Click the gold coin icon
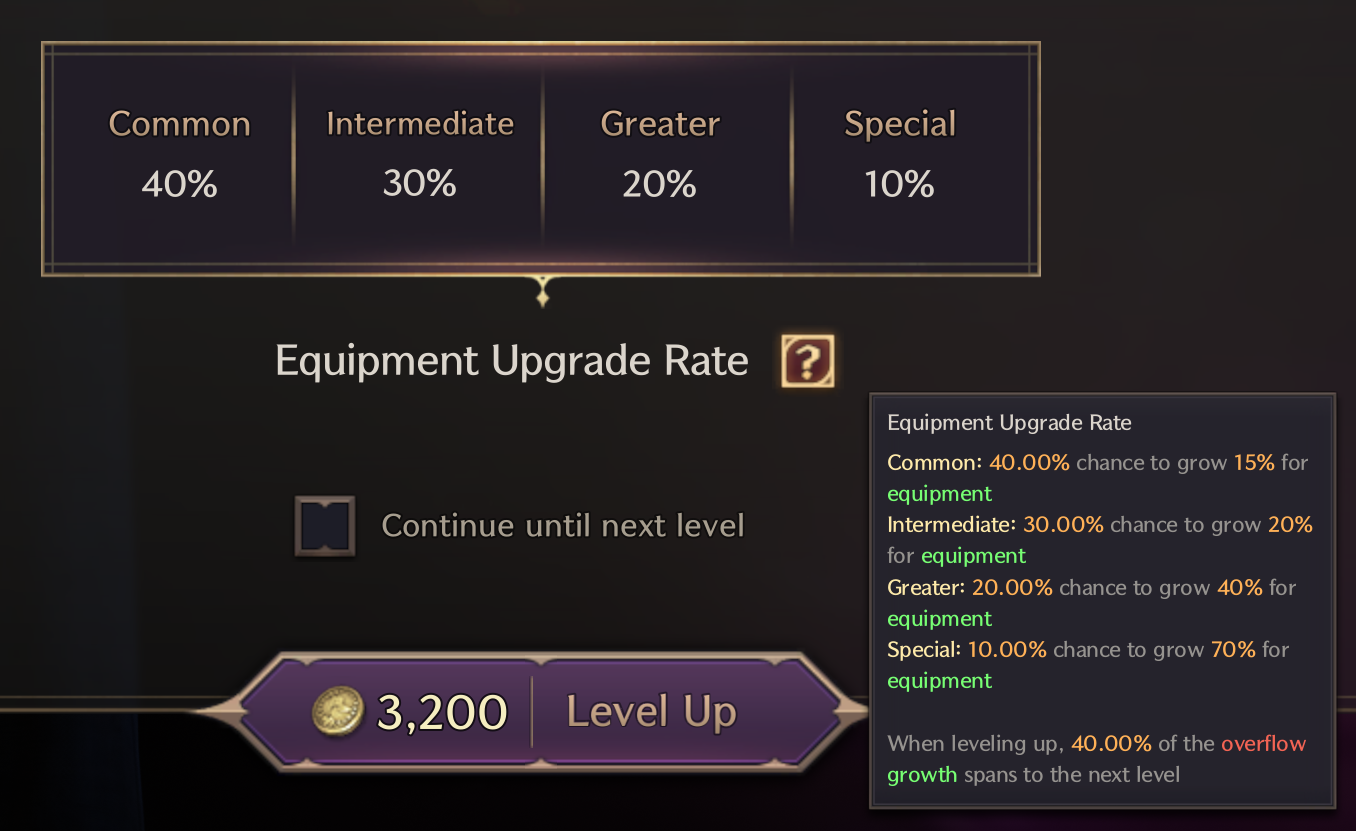The width and height of the screenshot is (1356, 831). (x=338, y=712)
